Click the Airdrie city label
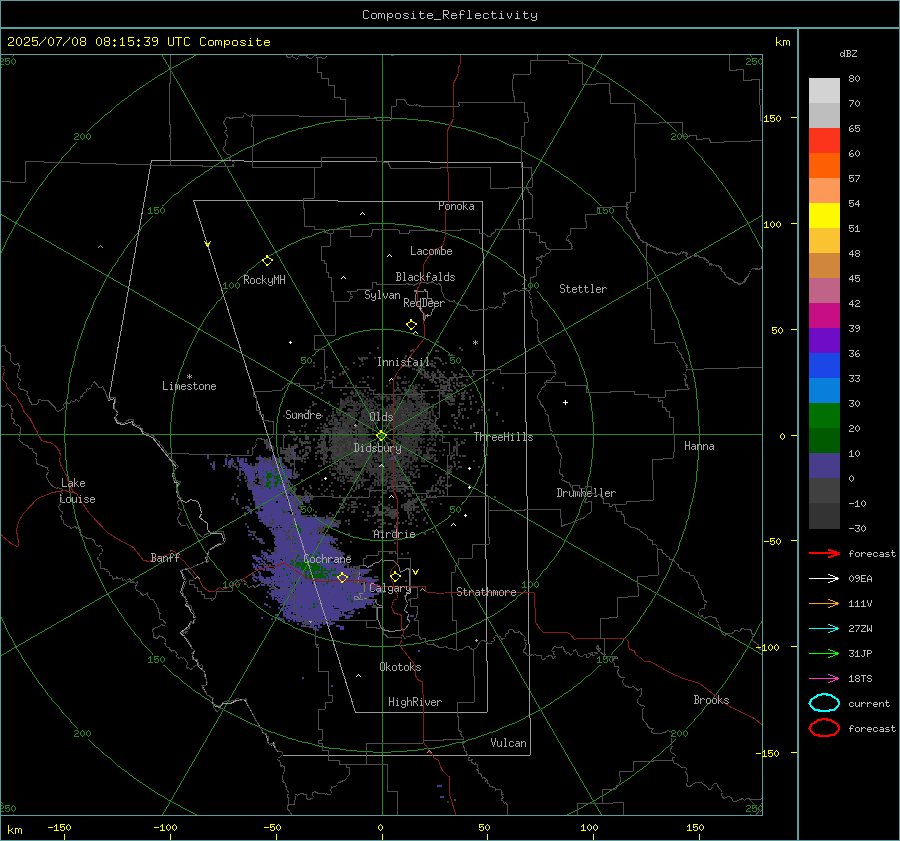900x841 pixels. click(x=394, y=534)
